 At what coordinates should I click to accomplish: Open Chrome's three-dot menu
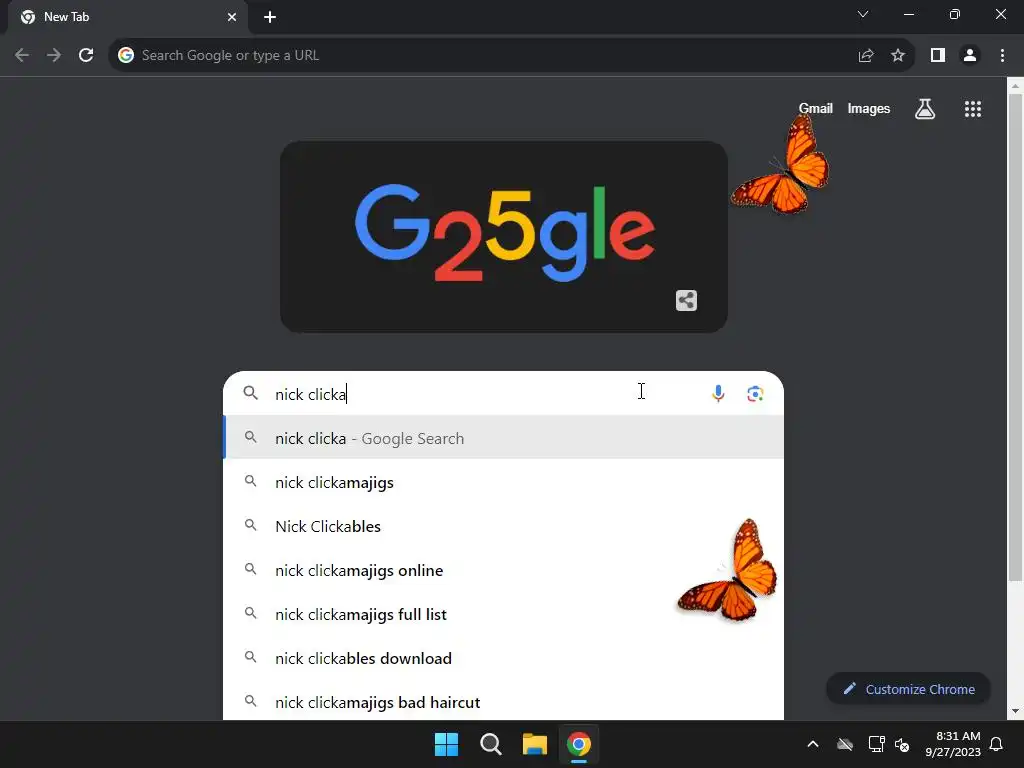point(1002,56)
